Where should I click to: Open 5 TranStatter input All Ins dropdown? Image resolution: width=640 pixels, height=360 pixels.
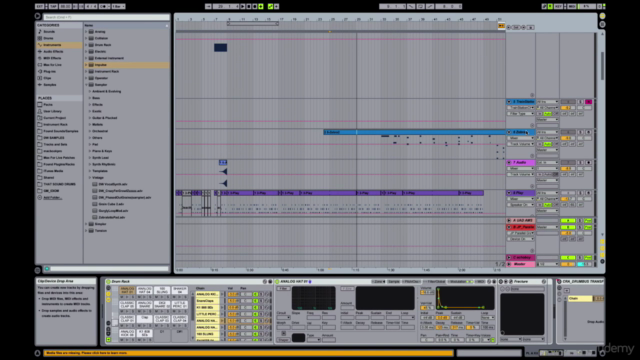[x=547, y=102]
